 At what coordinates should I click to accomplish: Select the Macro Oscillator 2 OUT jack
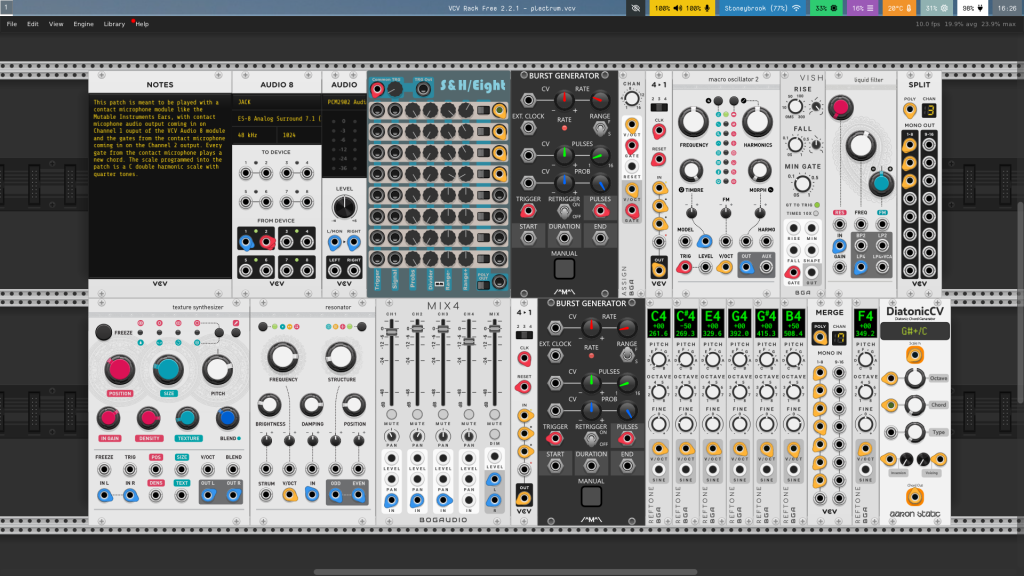pyautogui.click(x=746, y=267)
